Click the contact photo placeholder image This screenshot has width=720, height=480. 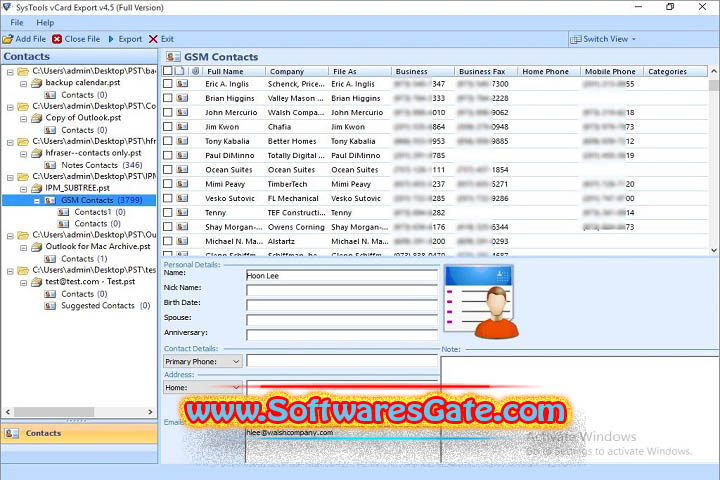click(482, 301)
